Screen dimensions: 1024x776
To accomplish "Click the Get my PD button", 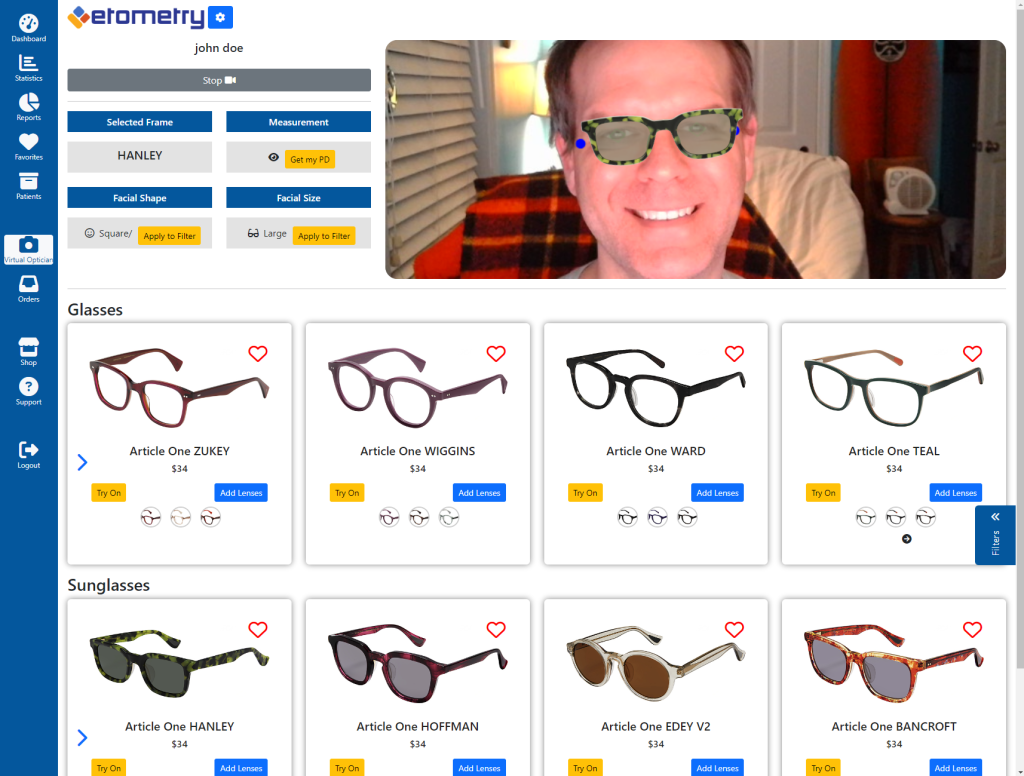I will click(309, 159).
